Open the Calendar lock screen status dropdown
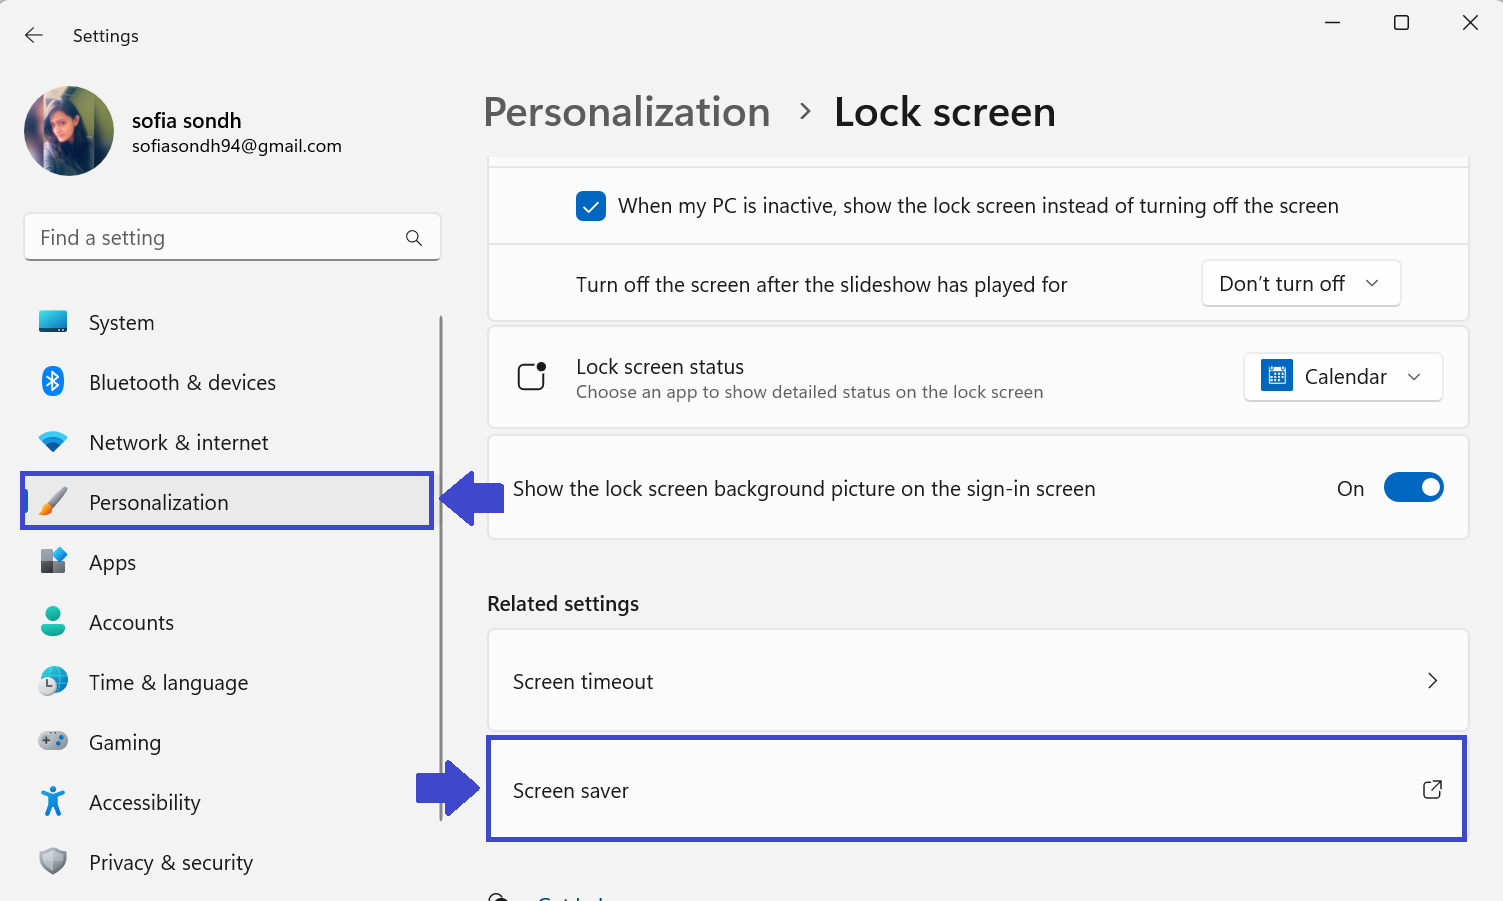Viewport: 1503px width, 901px height. tap(1342, 377)
